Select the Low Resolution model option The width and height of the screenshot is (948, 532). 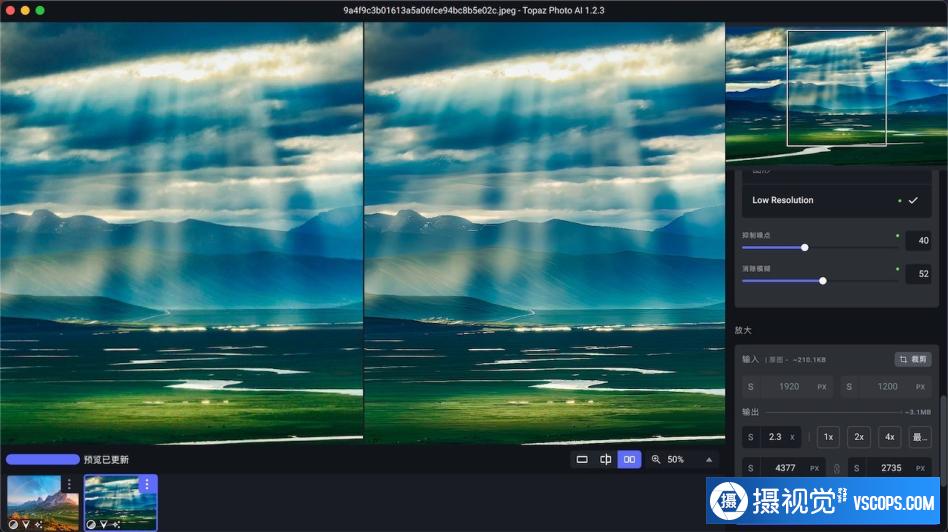(837, 200)
